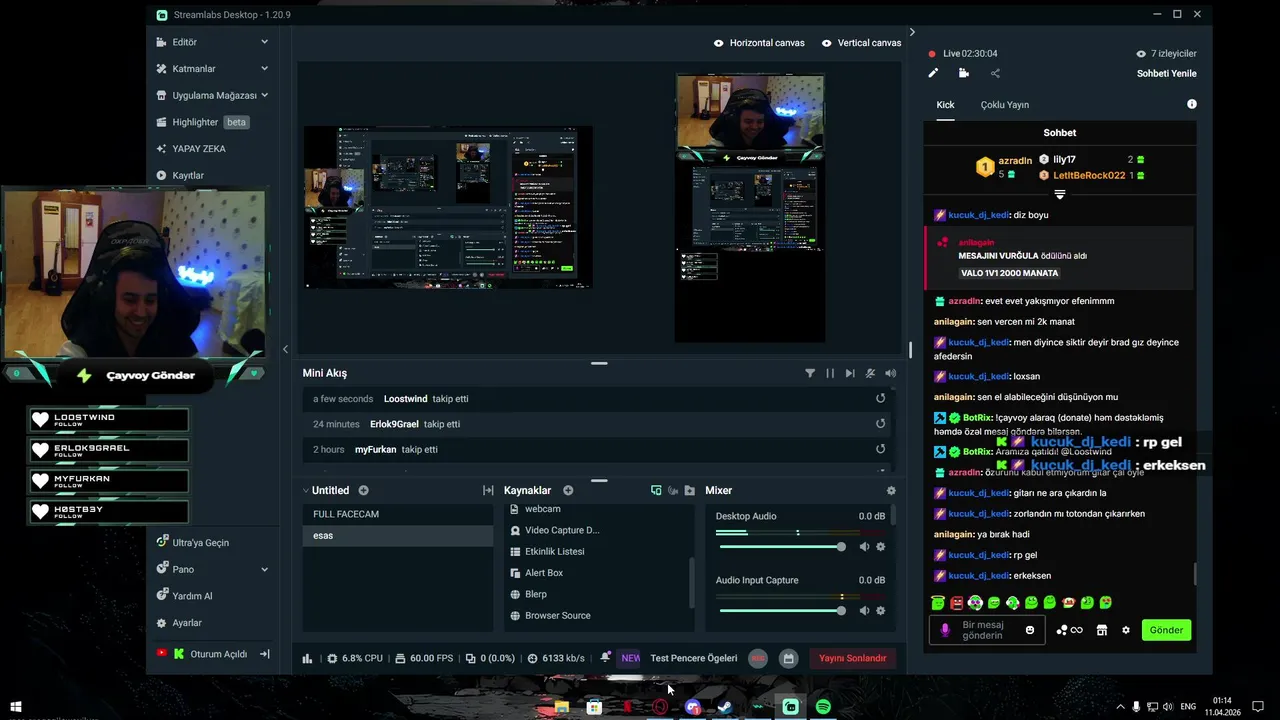Open scene transitions icon beside Kaynaklar
Viewport: 1280px width, 720px height.
pos(488,490)
